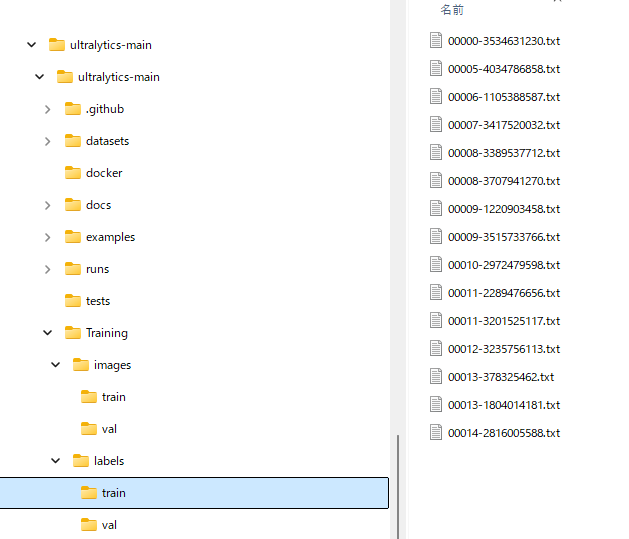Screen dimensions: 629x539
Task: Expand the .github folder chevron
Action: tap(47, 109)
